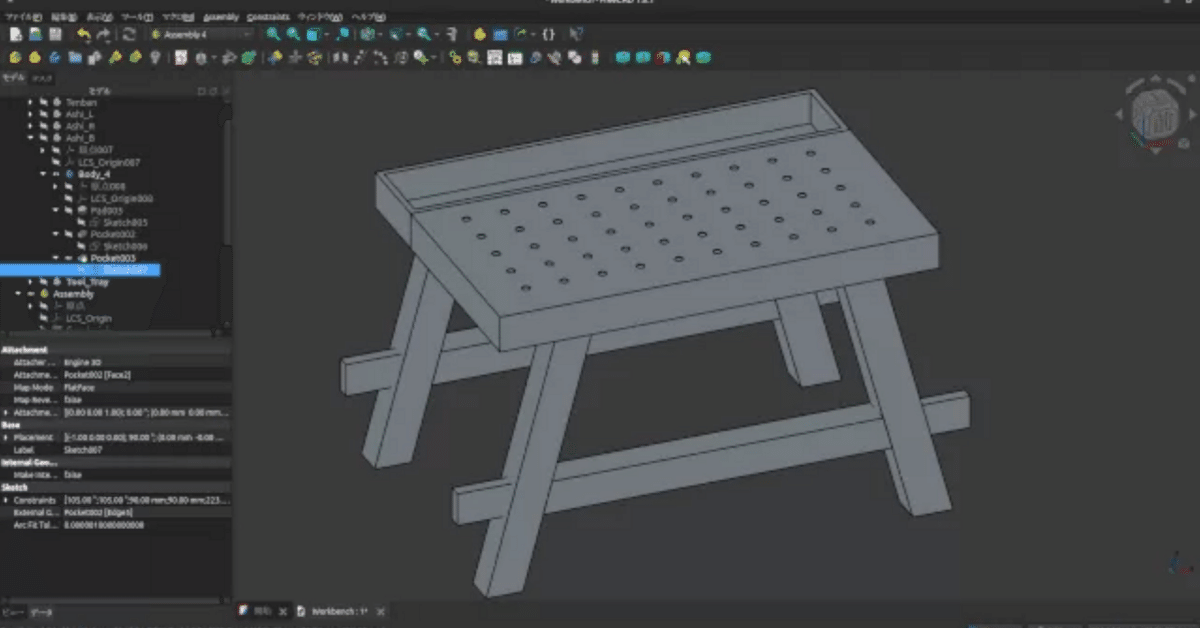This screenshot has height=628, width=1200.
Task: Collapse the Pad003 tree item
Action: pos(54,210)
